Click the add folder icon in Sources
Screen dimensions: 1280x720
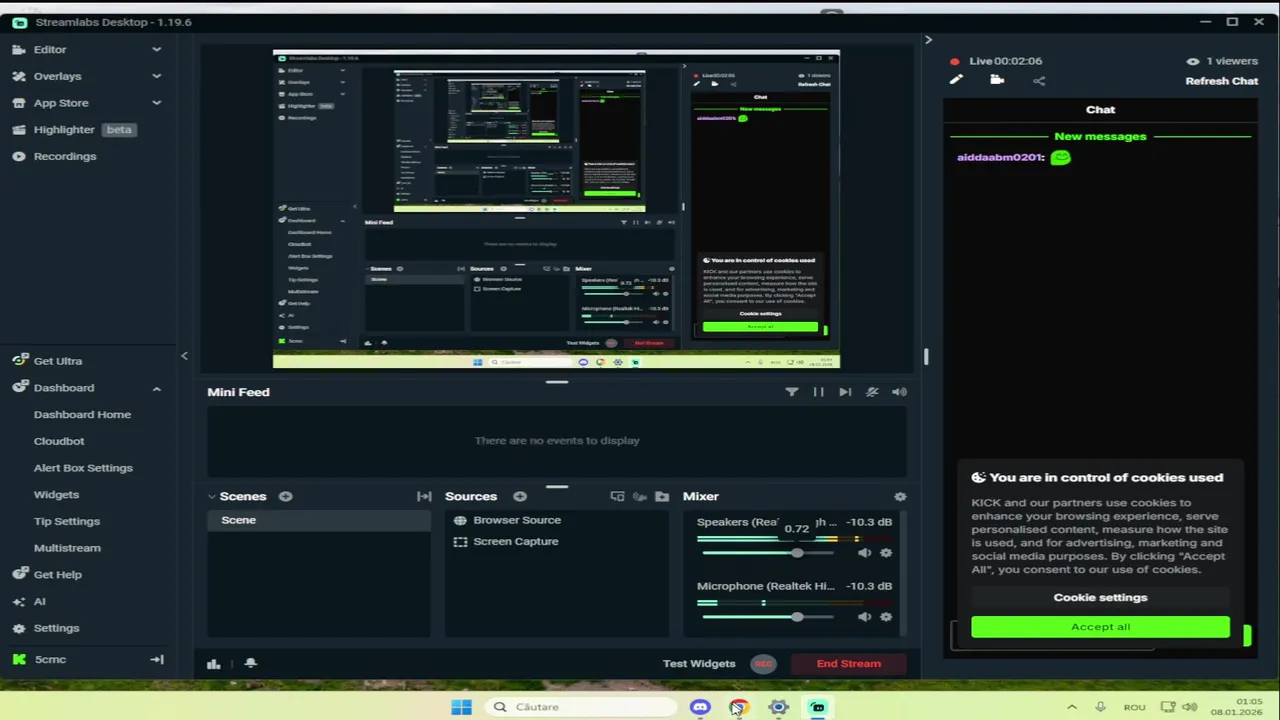point(662,496)
